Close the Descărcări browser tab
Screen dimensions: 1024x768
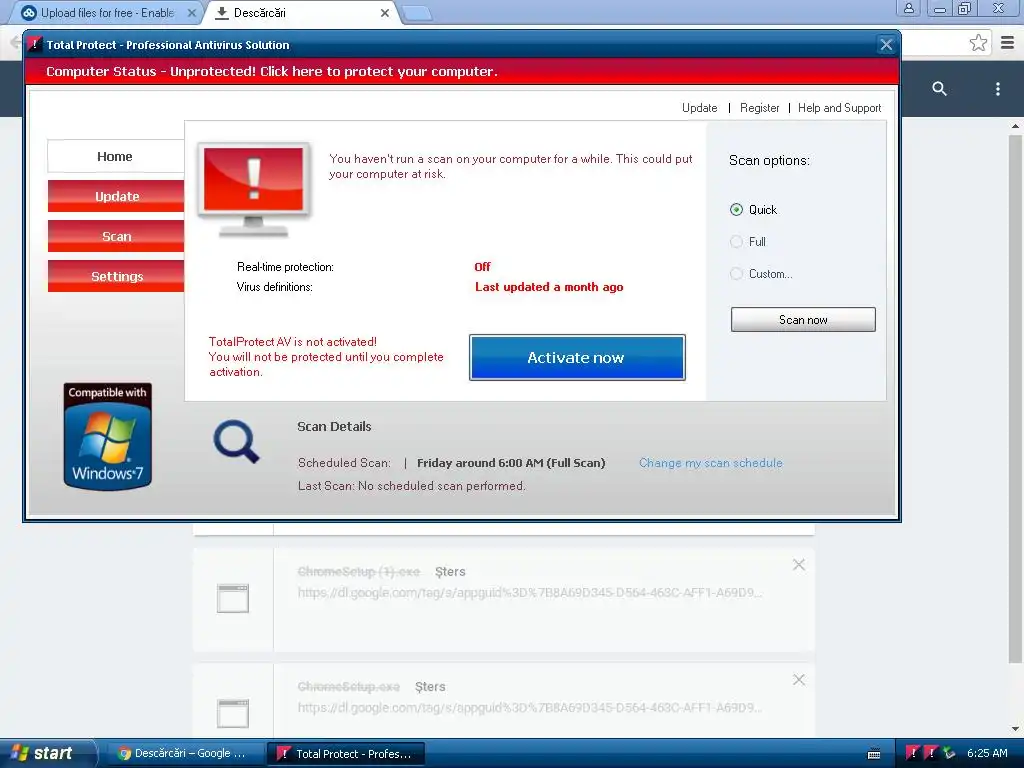point(385,12)
